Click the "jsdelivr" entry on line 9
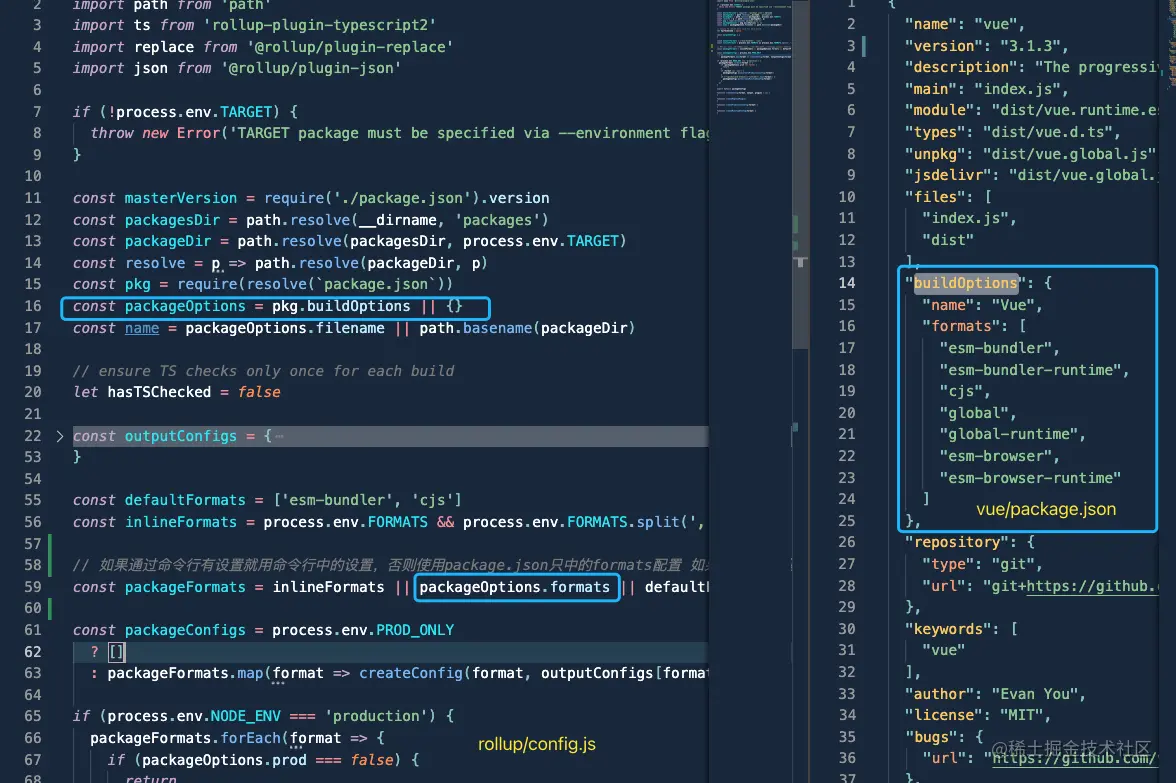The width and height of the screenshot is (1176, 783). 1030,176
